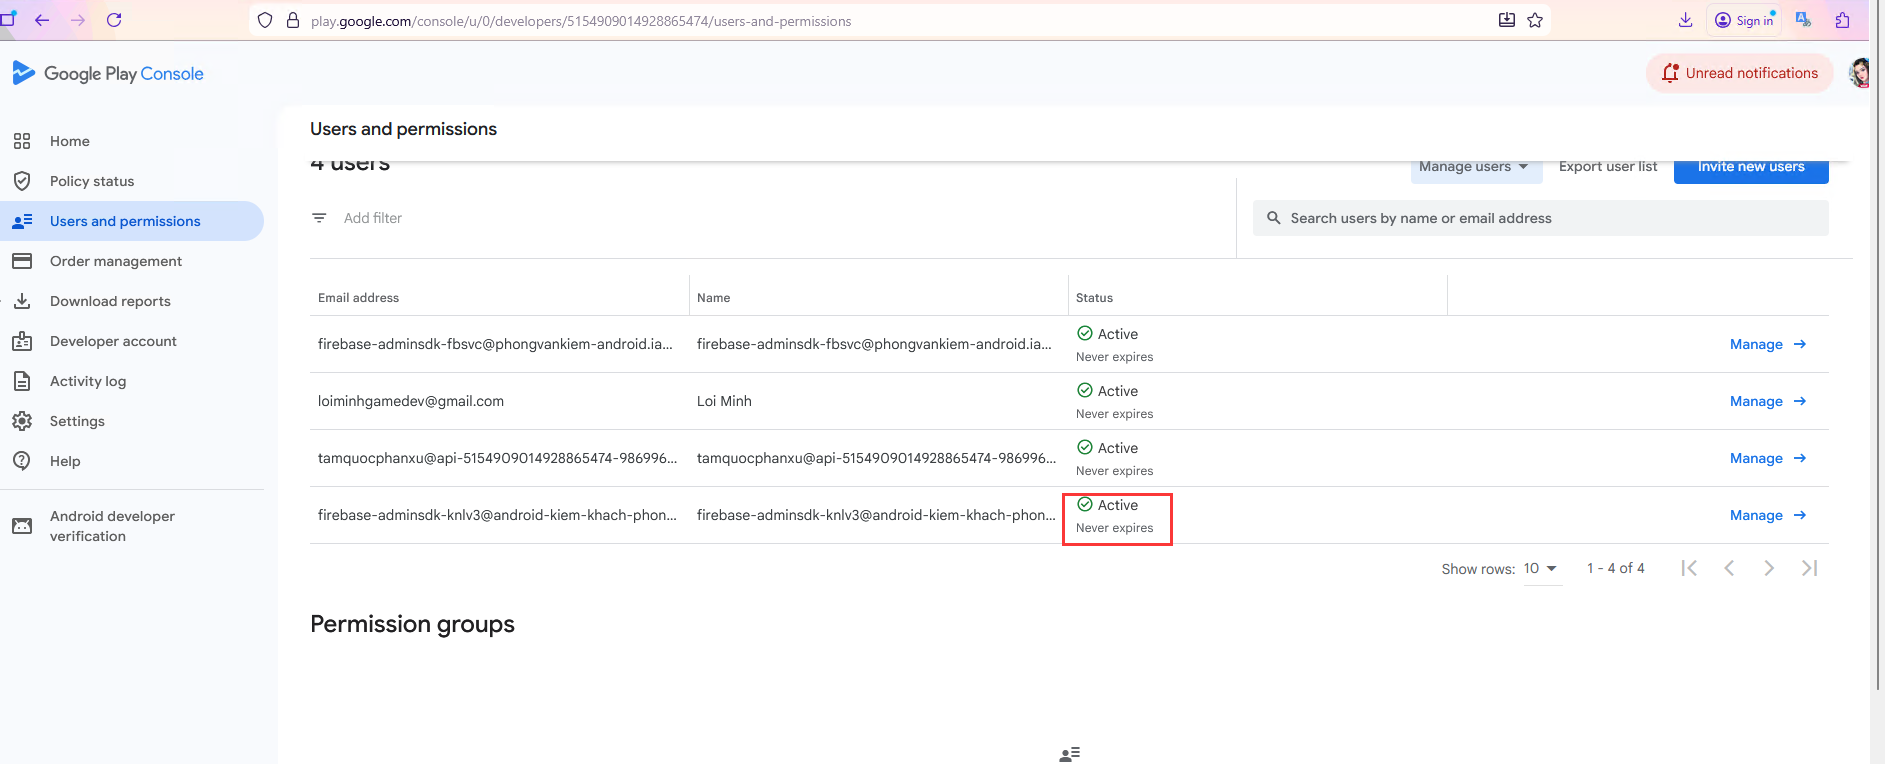The height and width of the screenshot is (764, 1885).
Task: Go to next page of users
Action: pyautogui.click(x=1769, y=568)
